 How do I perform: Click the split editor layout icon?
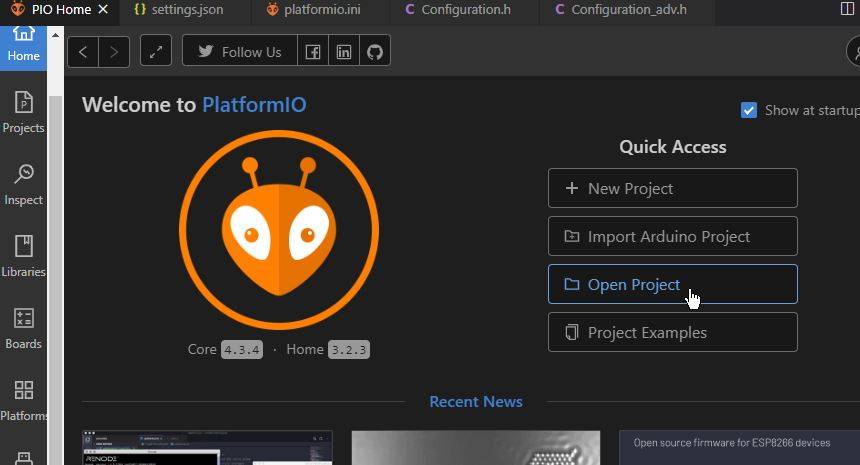847,9
